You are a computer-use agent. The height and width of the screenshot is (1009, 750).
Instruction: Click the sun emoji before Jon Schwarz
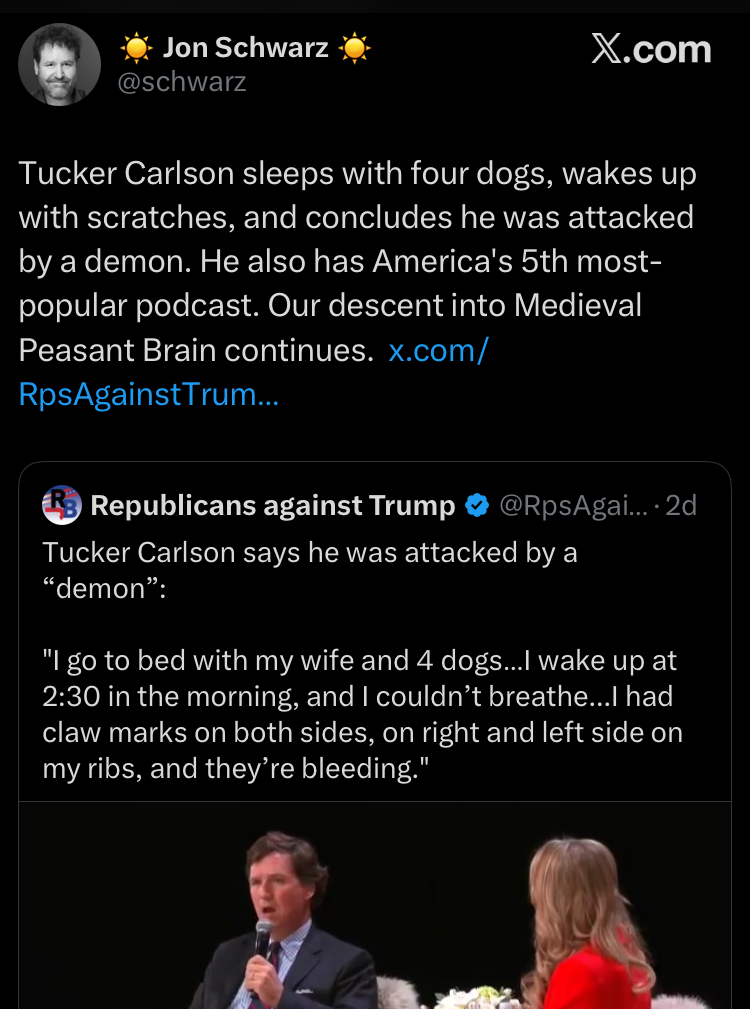(136, 47)
